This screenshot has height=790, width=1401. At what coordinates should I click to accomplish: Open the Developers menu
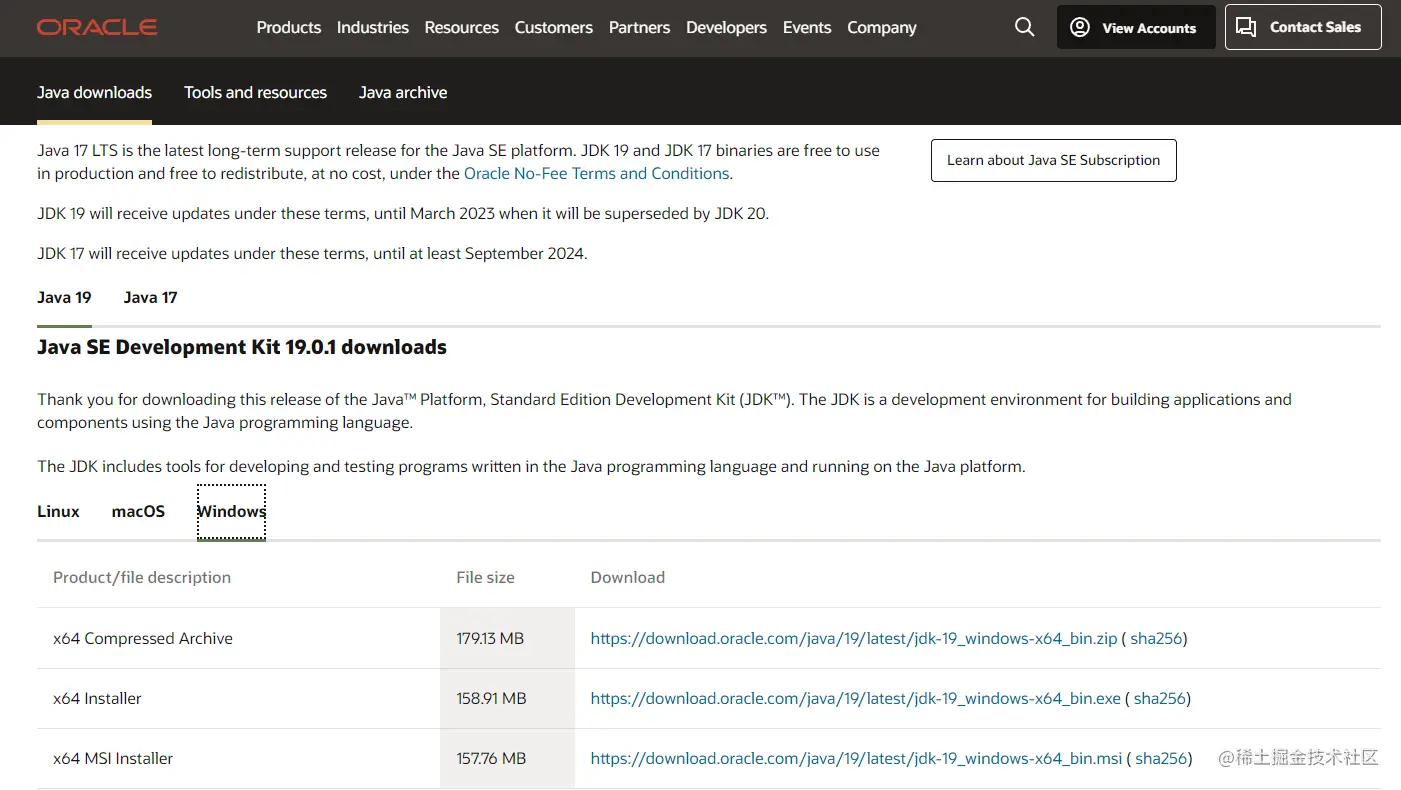point(727,28)
